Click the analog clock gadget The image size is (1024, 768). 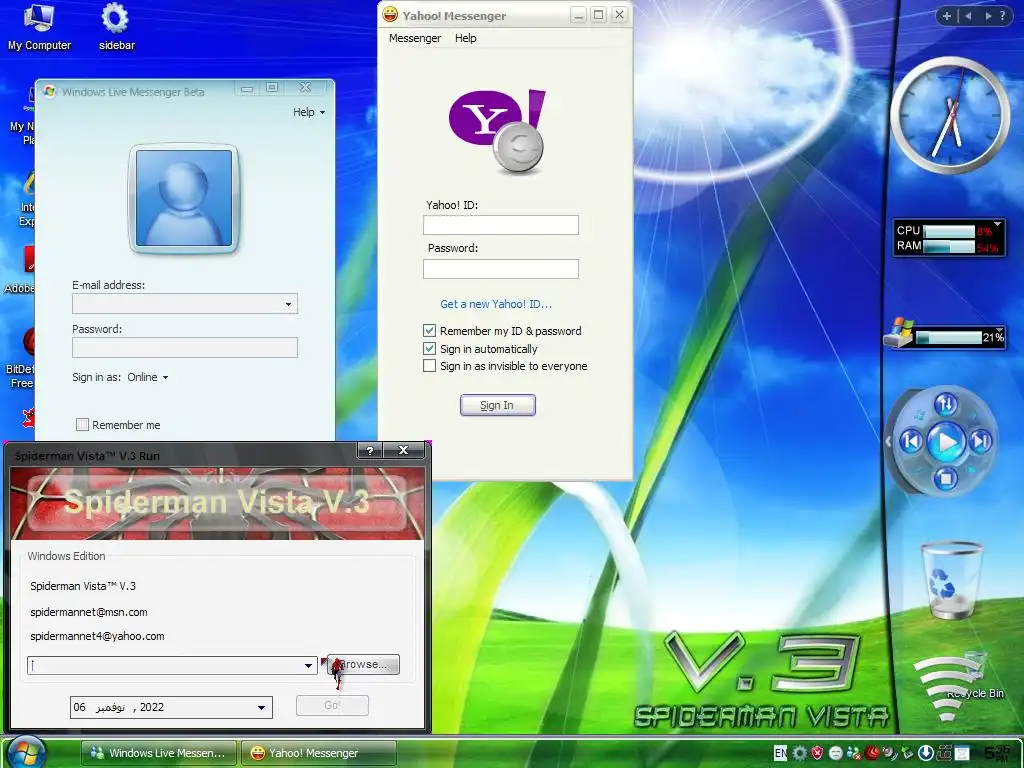(x=950, y=116)
